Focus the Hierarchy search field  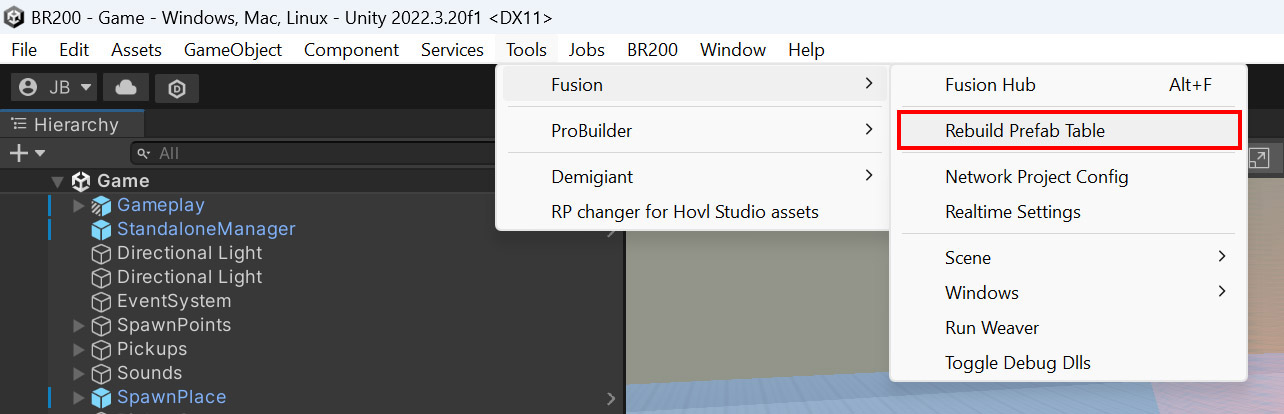[x=320, y=153]
